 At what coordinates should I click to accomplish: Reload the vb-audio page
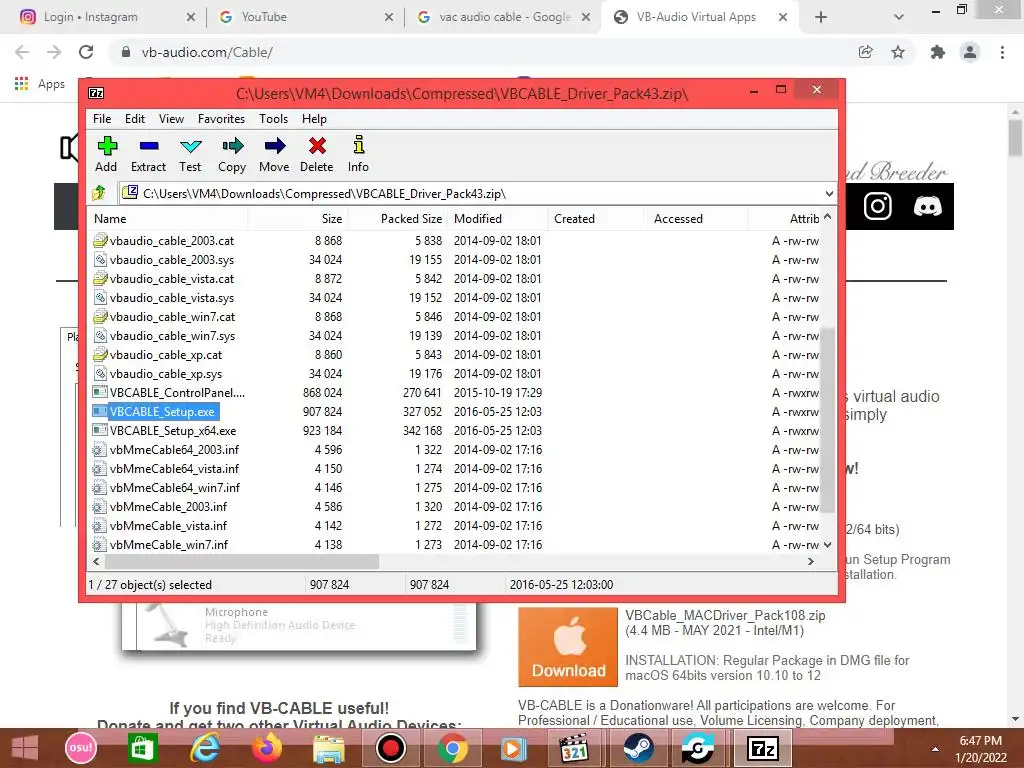[86, 52]
